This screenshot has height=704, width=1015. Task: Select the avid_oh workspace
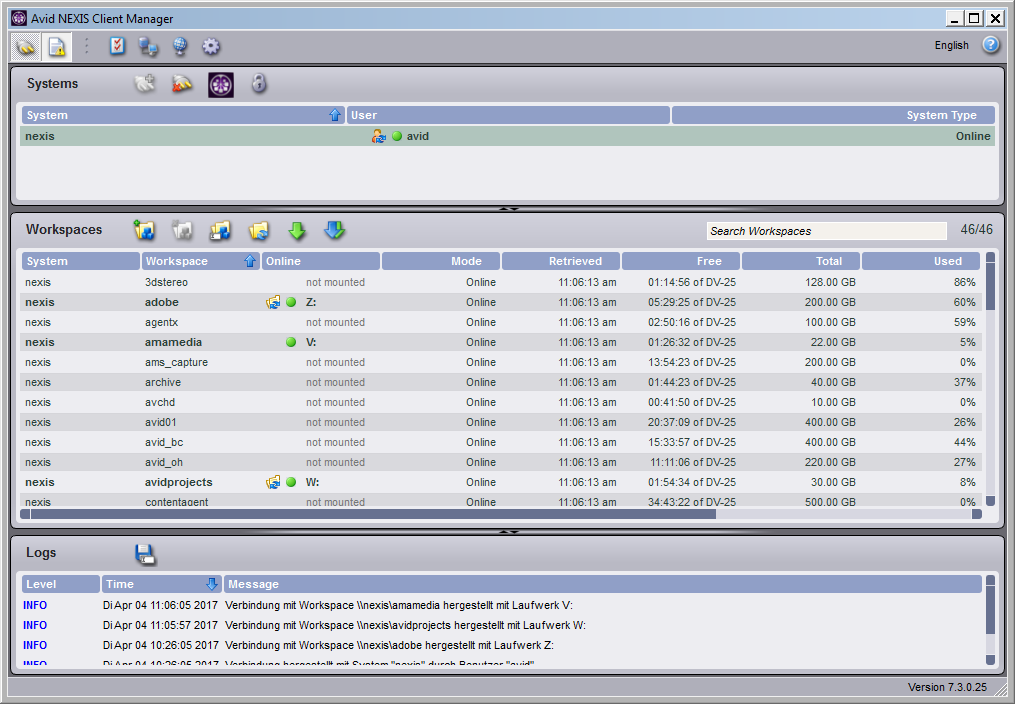500,463
